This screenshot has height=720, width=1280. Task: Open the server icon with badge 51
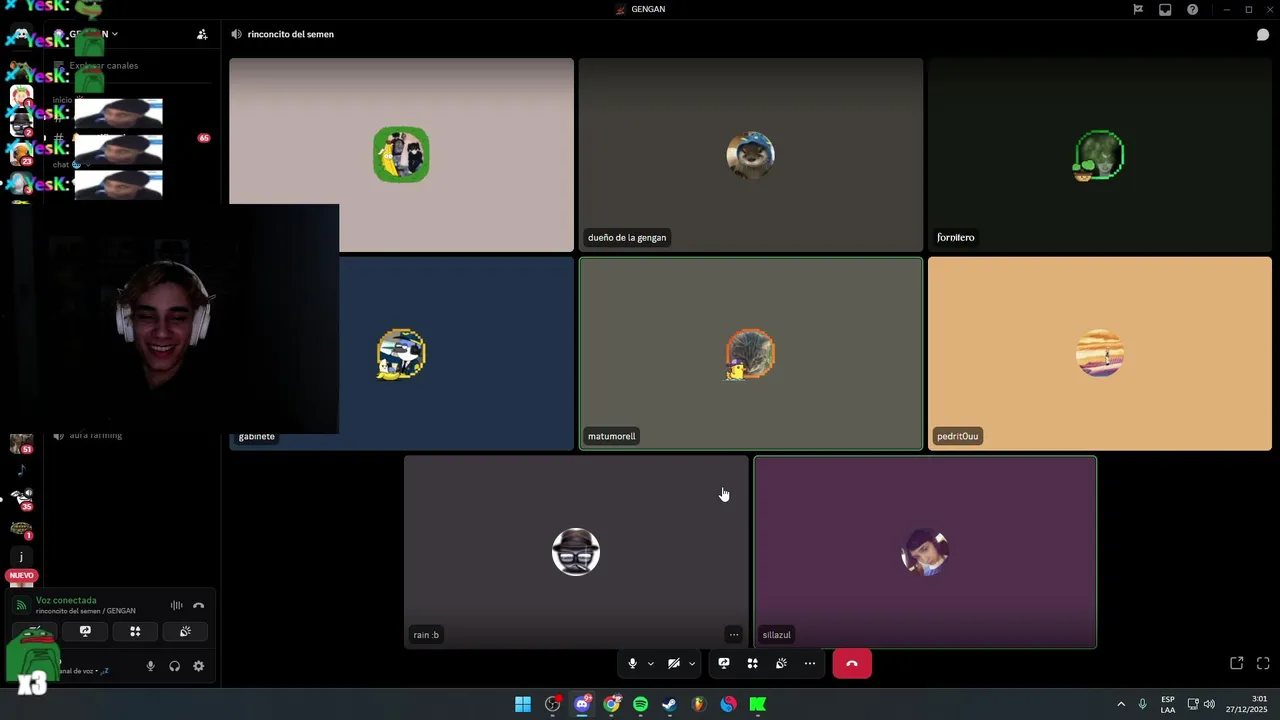pos(21,442)
